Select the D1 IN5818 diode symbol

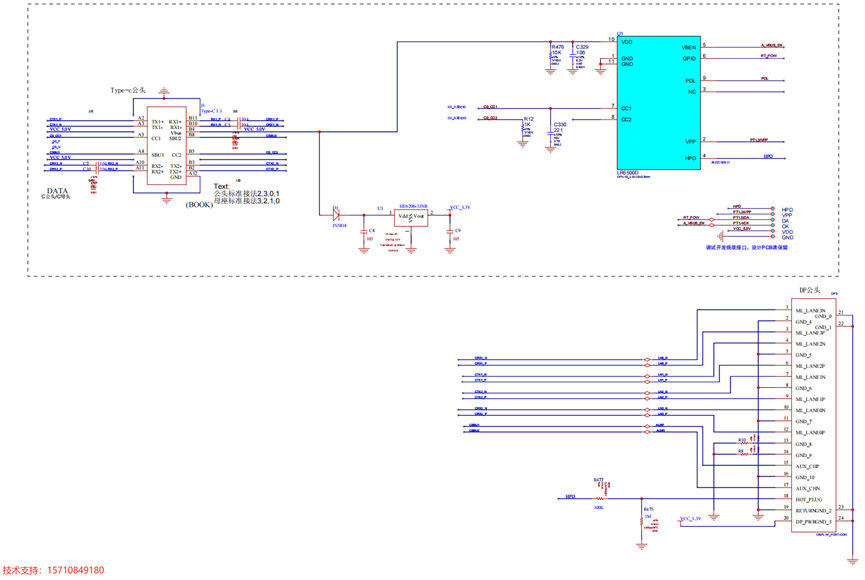click(336, 215)
